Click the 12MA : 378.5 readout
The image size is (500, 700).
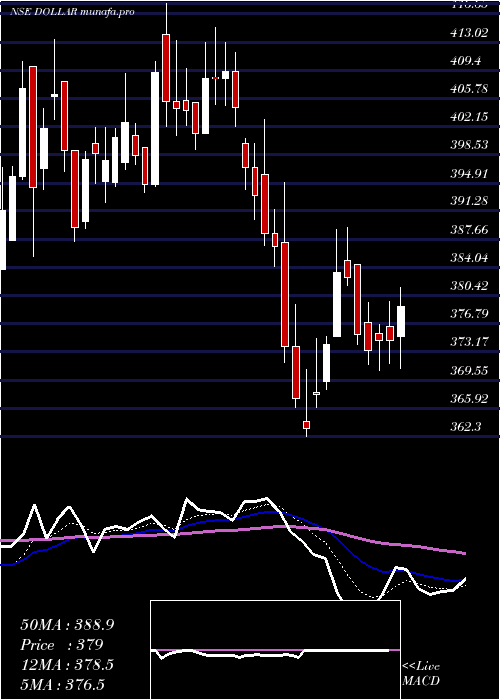click(67, 665)
